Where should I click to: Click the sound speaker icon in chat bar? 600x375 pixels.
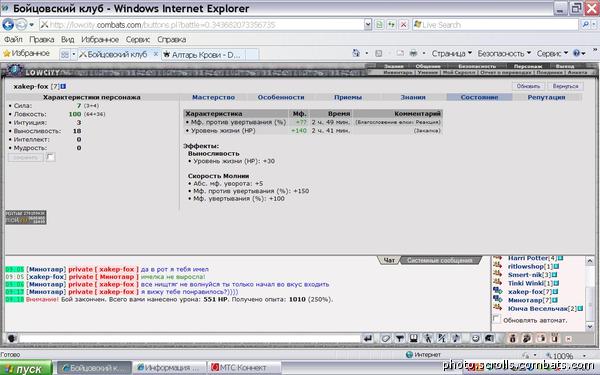click(x=489, y=338)
